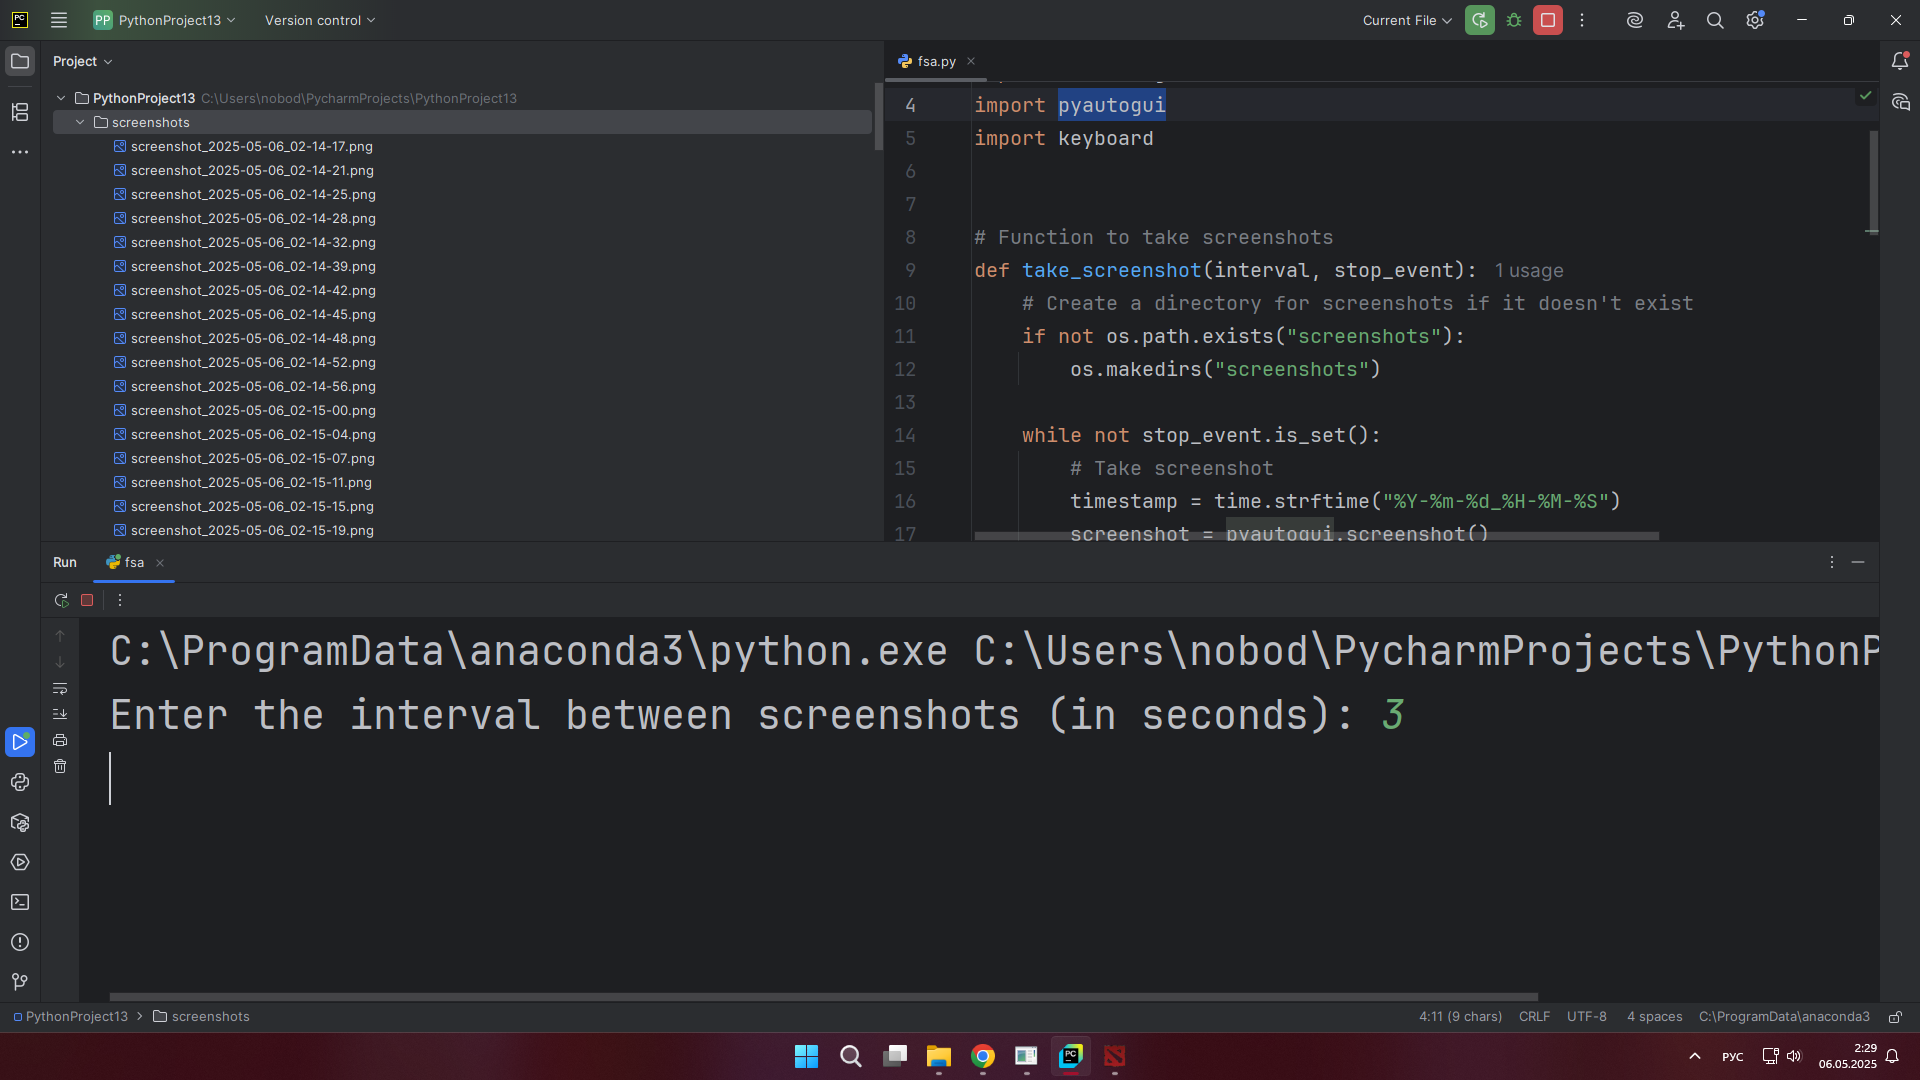Open the Python Console tool window
The image size is (1920, 1080).
pos(20,782)
